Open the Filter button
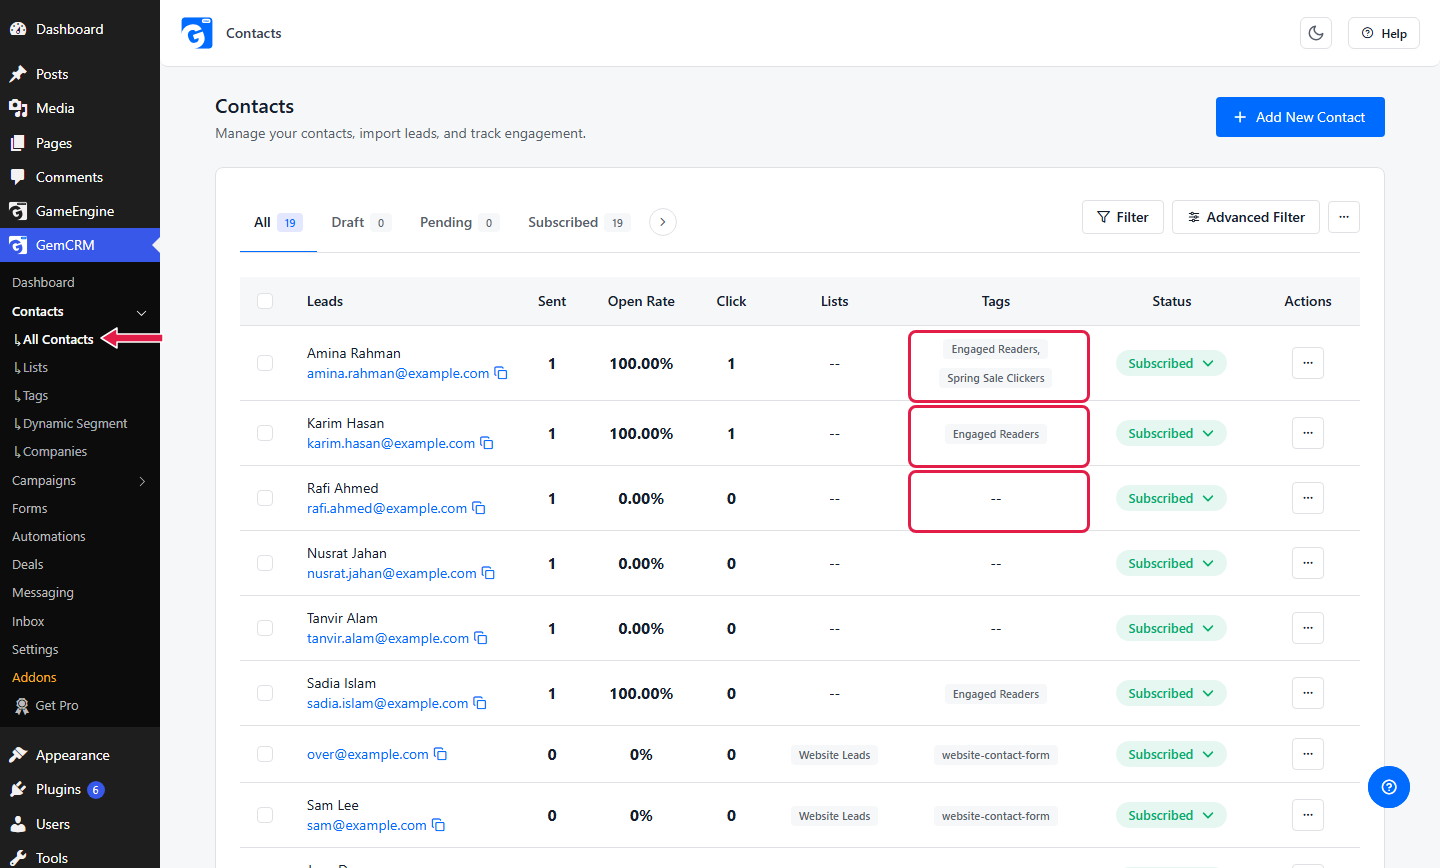This screenshot has width=1440, height=868. (x=1123, y=217)
